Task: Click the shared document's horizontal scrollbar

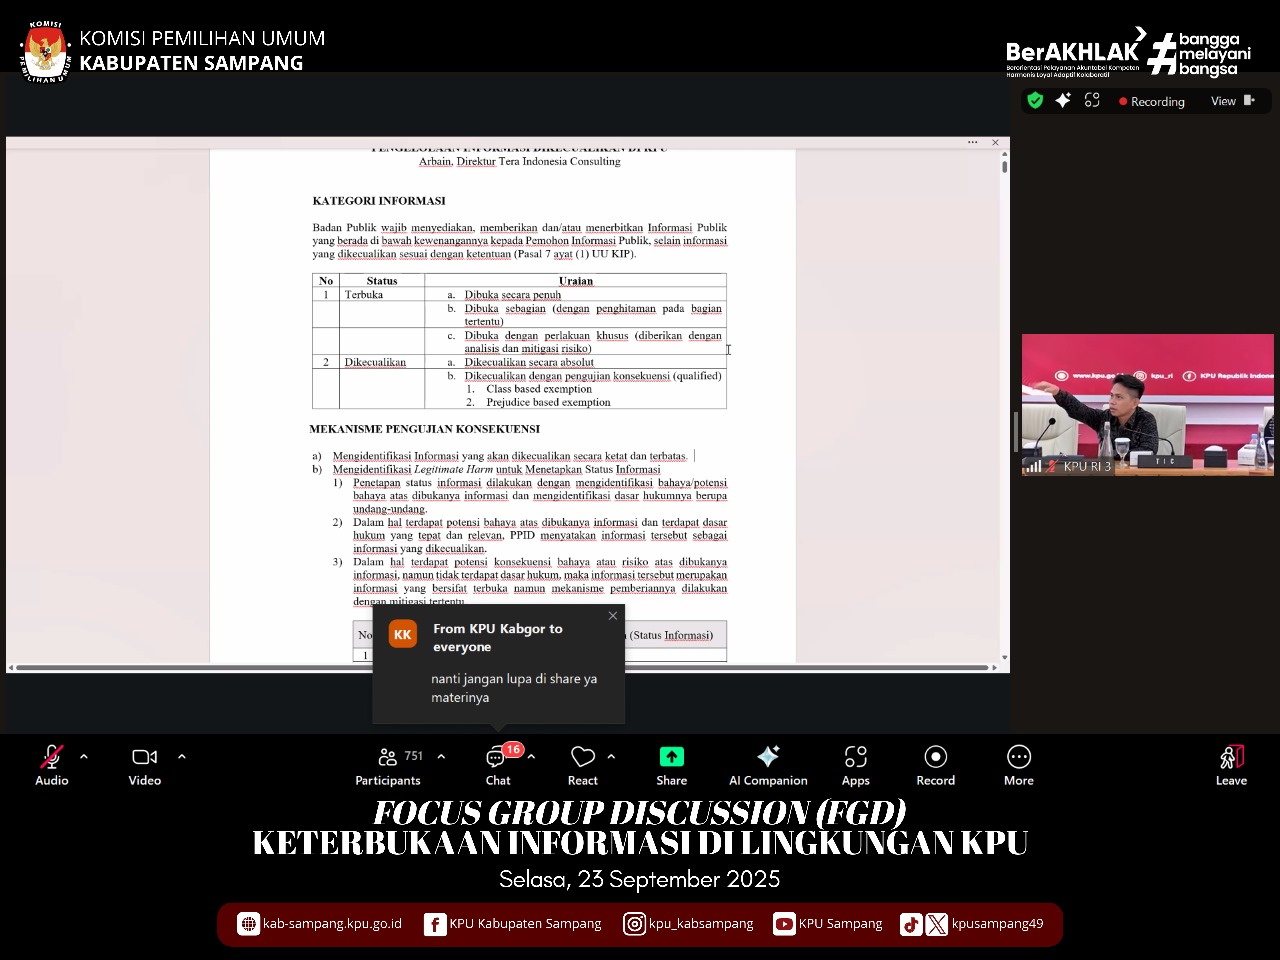Action: pos(500,667)
